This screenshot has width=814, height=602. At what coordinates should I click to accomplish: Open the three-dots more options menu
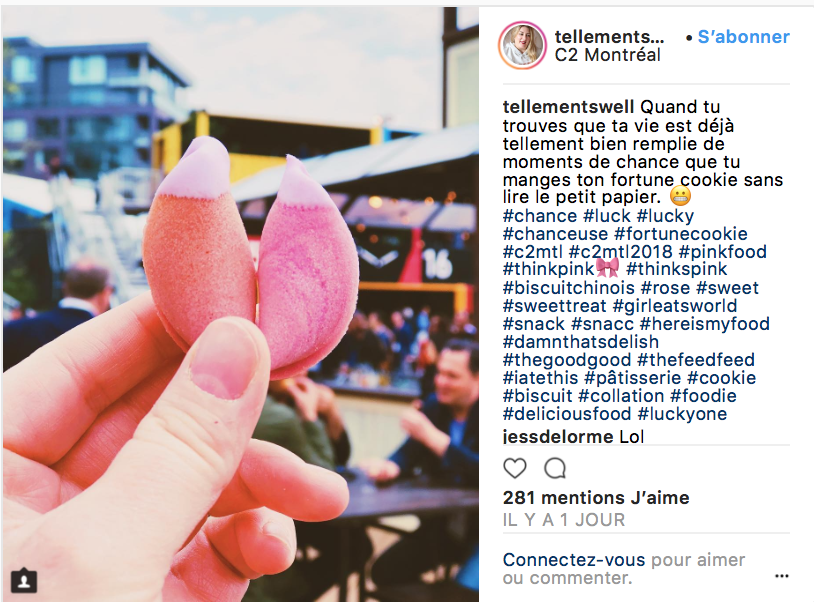coord(781,576)
